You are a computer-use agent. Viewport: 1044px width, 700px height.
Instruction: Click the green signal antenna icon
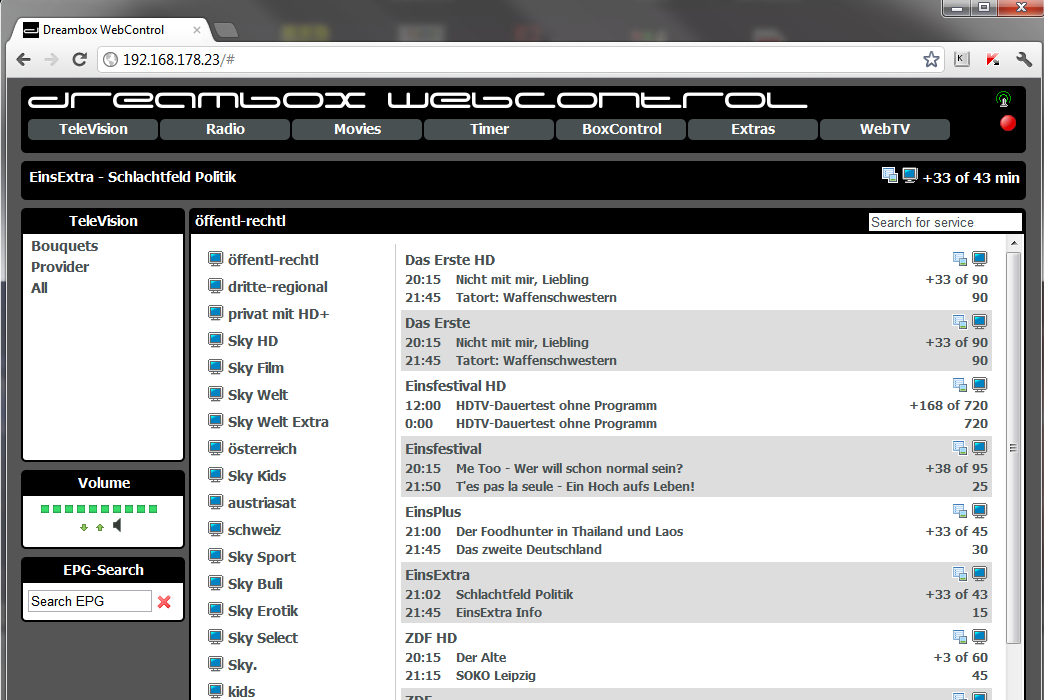point(1003,99)
